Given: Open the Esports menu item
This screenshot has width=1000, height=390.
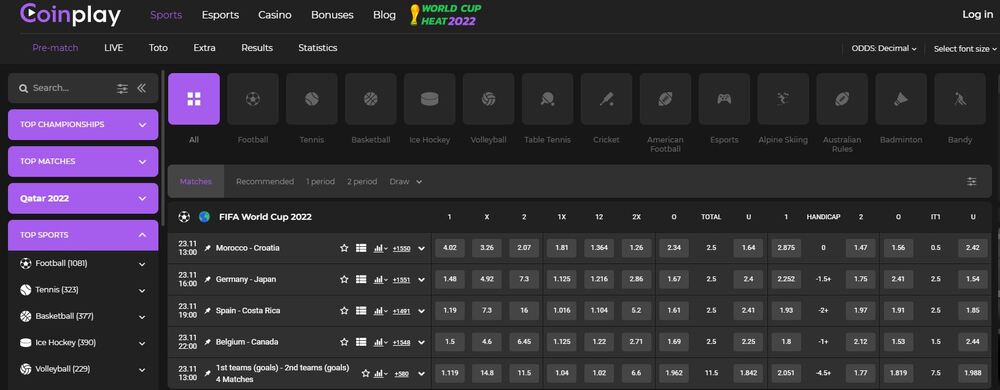Looking at the screenshot, I should (x=220, y=15).
